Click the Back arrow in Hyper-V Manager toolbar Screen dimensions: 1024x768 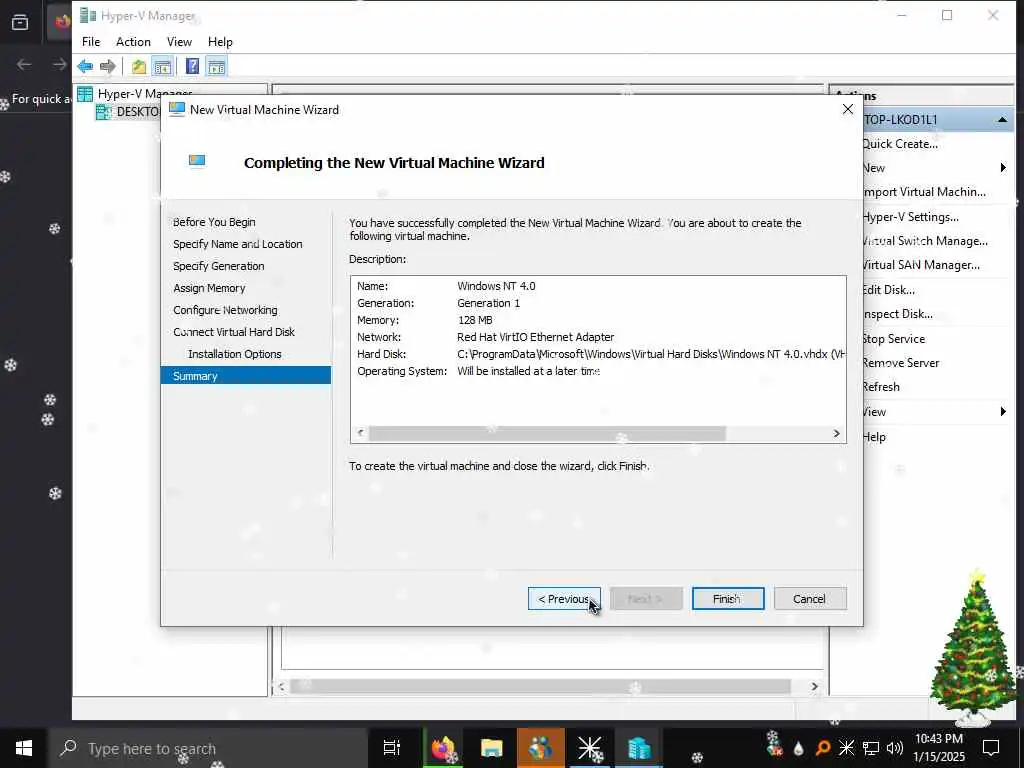85,66
